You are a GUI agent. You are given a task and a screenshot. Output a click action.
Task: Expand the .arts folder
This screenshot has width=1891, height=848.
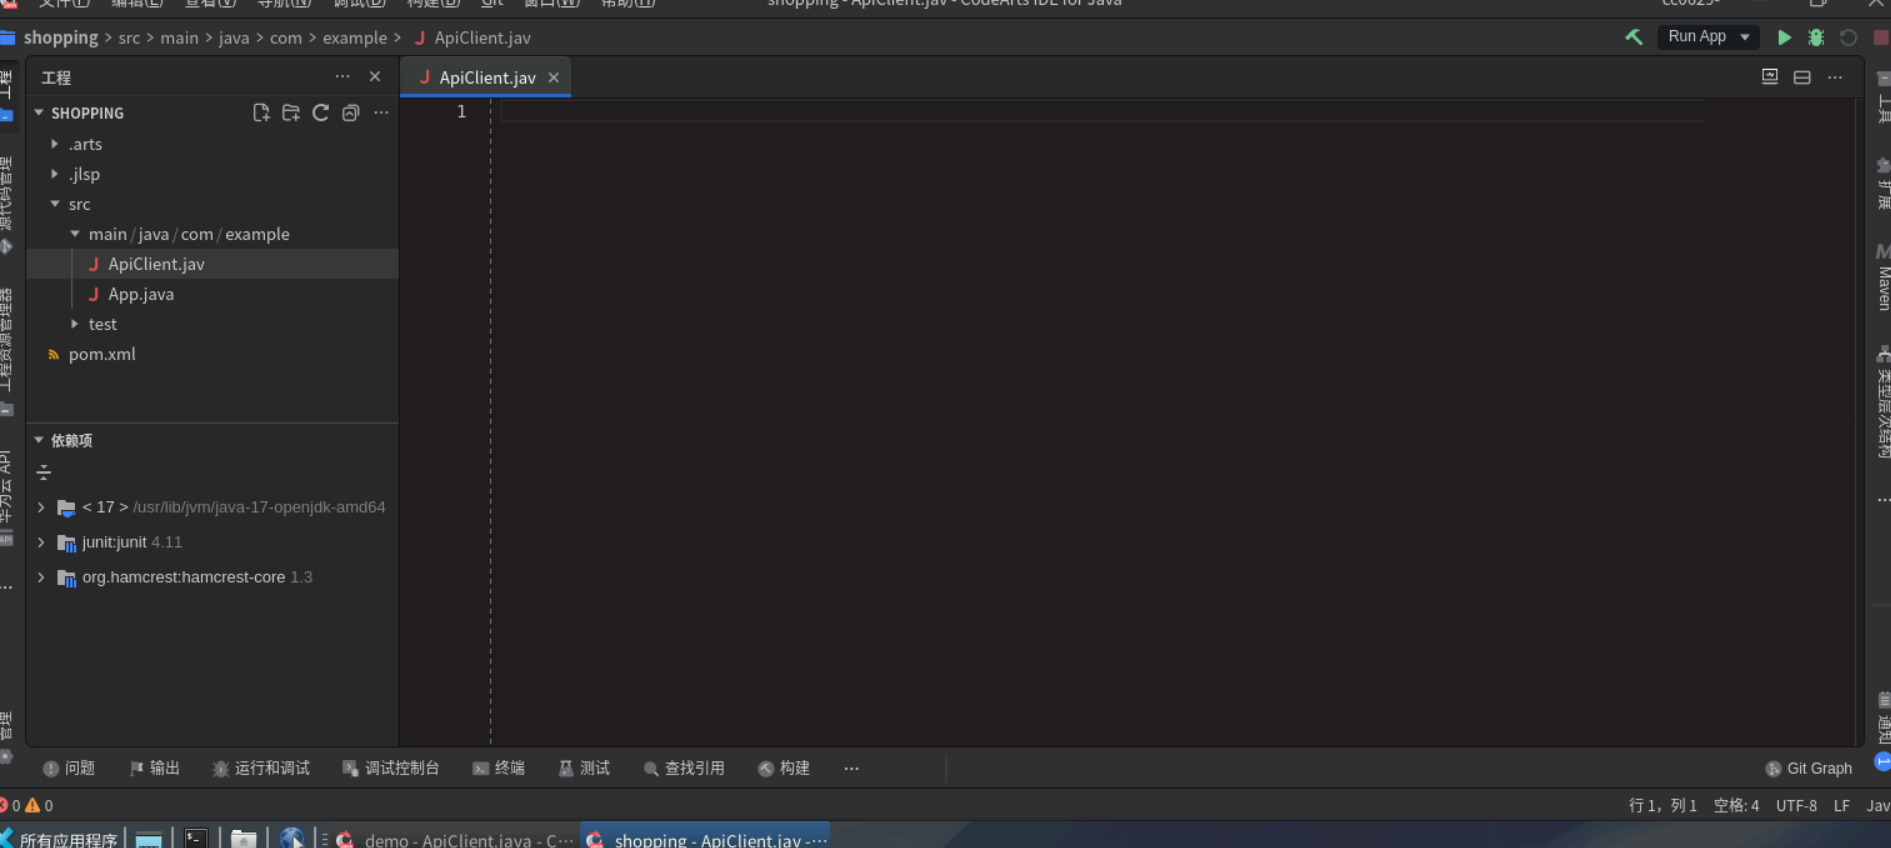[55, 144]
